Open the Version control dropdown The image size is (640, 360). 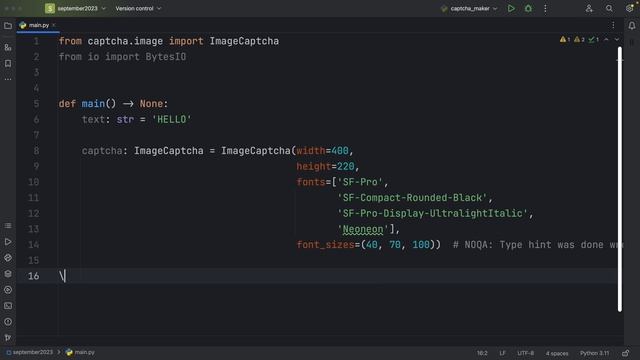138,8
